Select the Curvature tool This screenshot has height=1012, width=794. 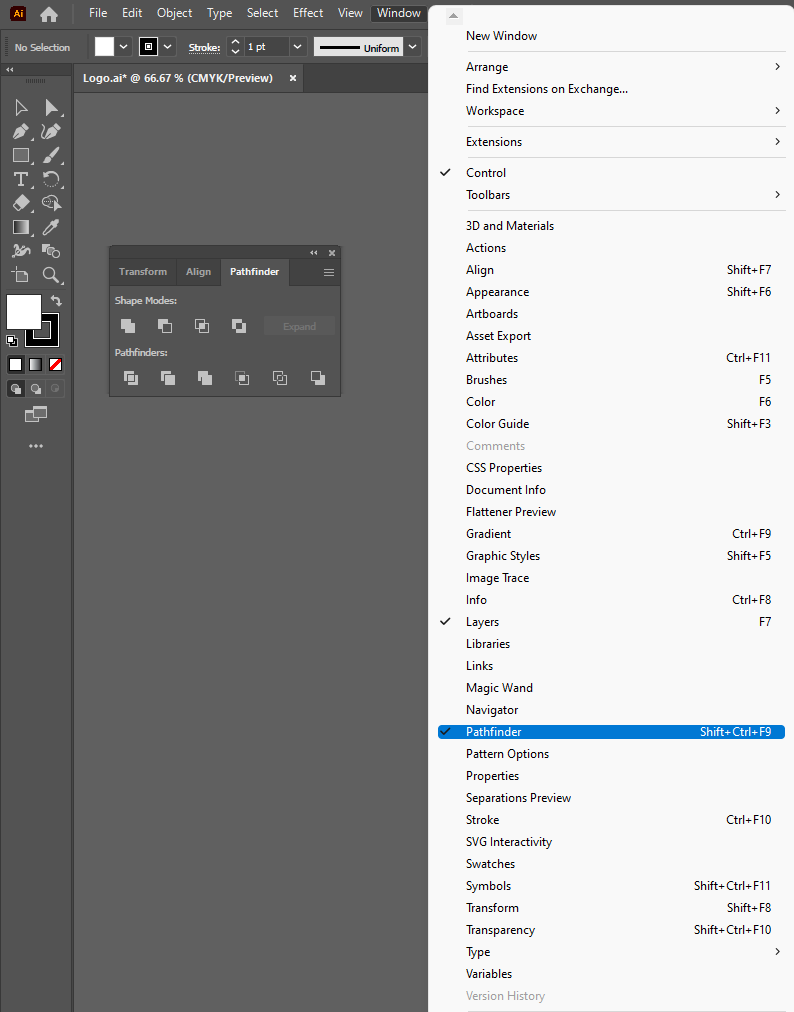pyautogui.click(x=51, y=131)
